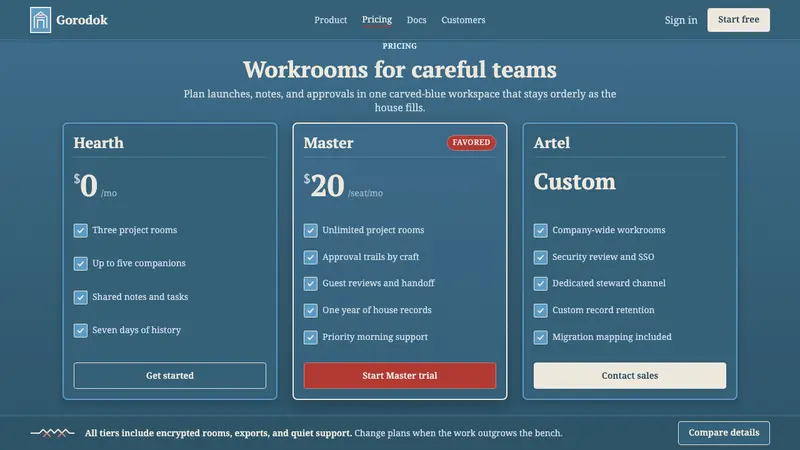Toggle the Dedicated steward channel checkbox
The width and height of the screenshot is (800, 450).
[x=540, y=283]
